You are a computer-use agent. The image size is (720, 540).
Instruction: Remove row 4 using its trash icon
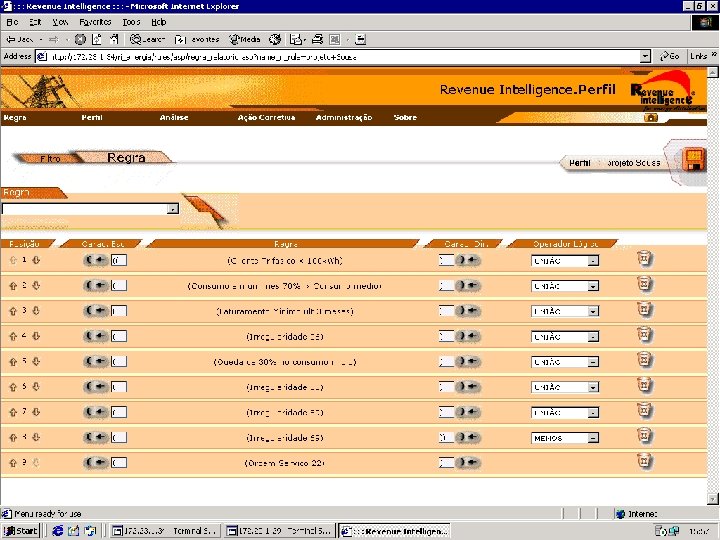[x=645, y=335]
